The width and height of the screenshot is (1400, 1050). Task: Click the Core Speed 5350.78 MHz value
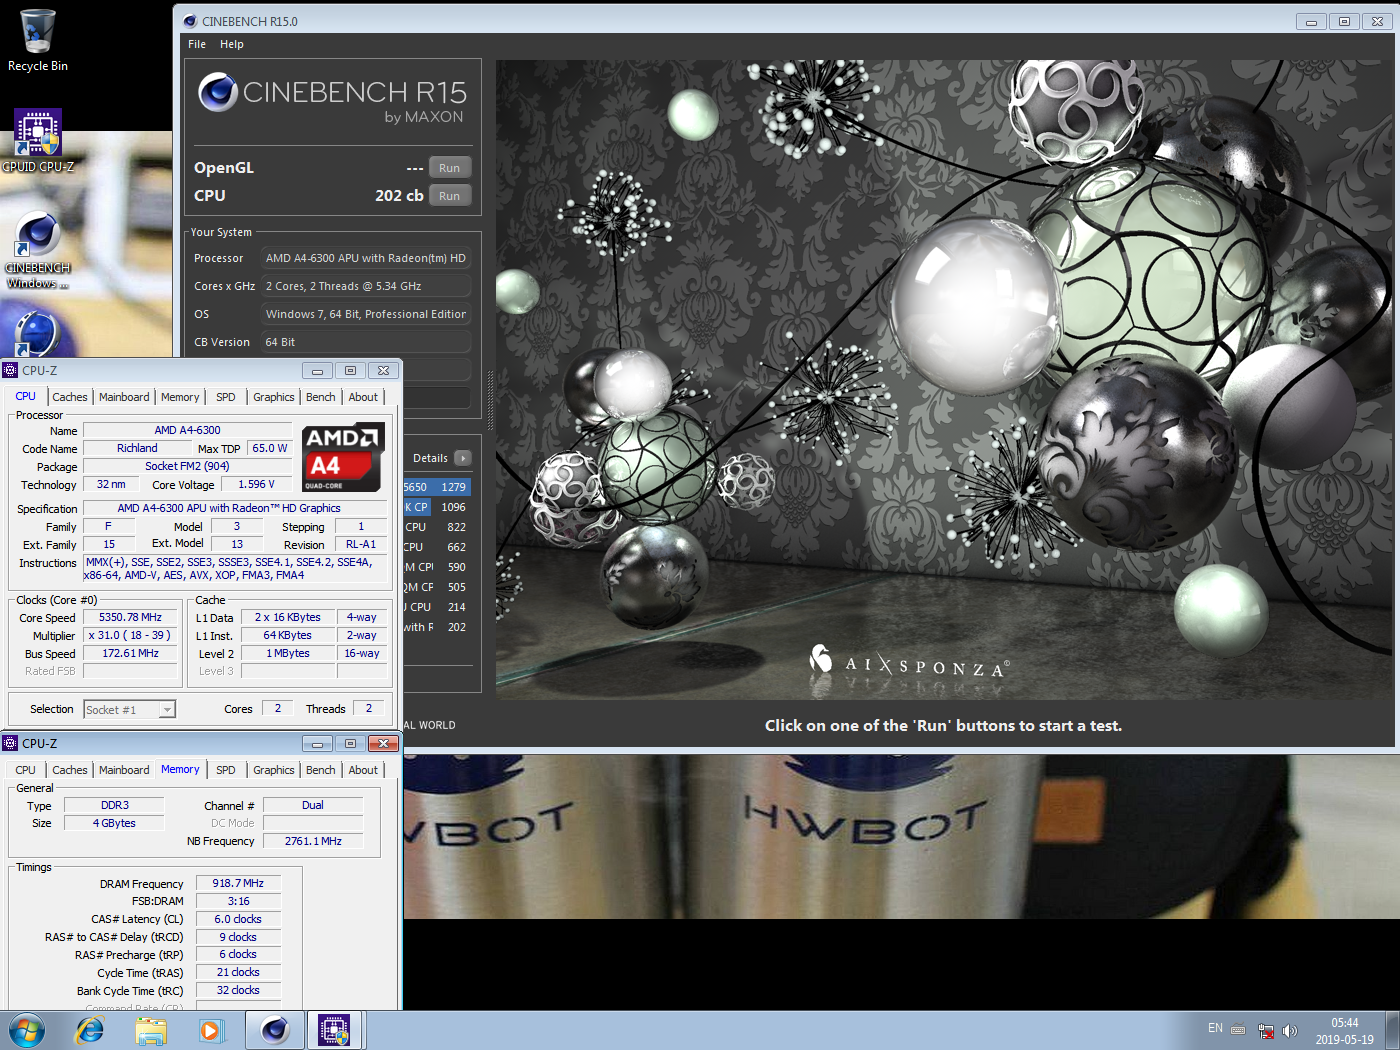click(x=130, y=617)
